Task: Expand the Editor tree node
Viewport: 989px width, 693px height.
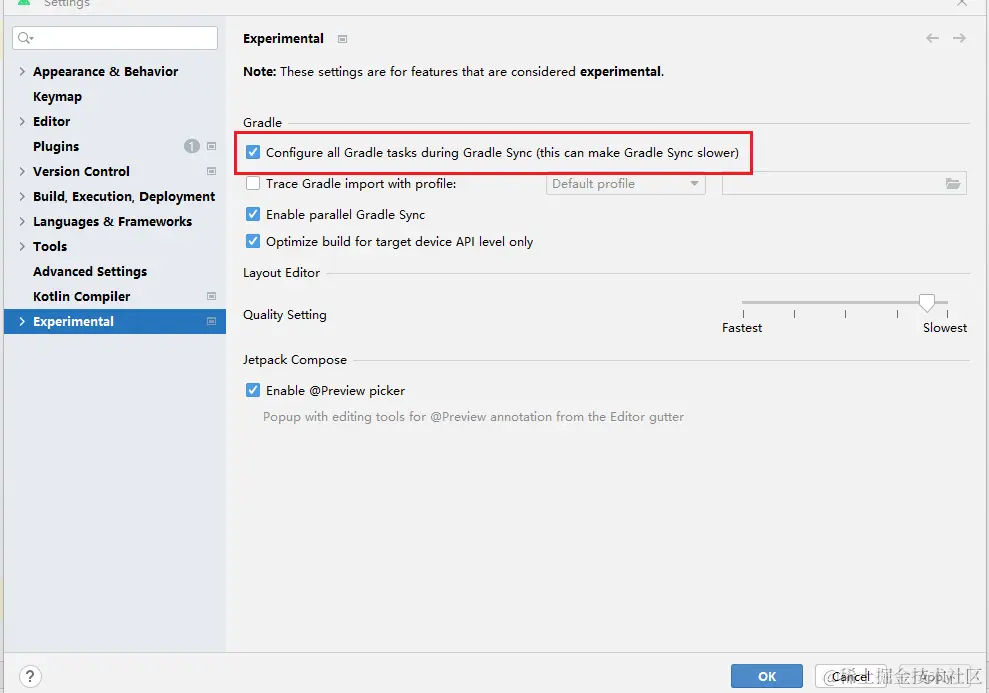Action: click(22, 121)
